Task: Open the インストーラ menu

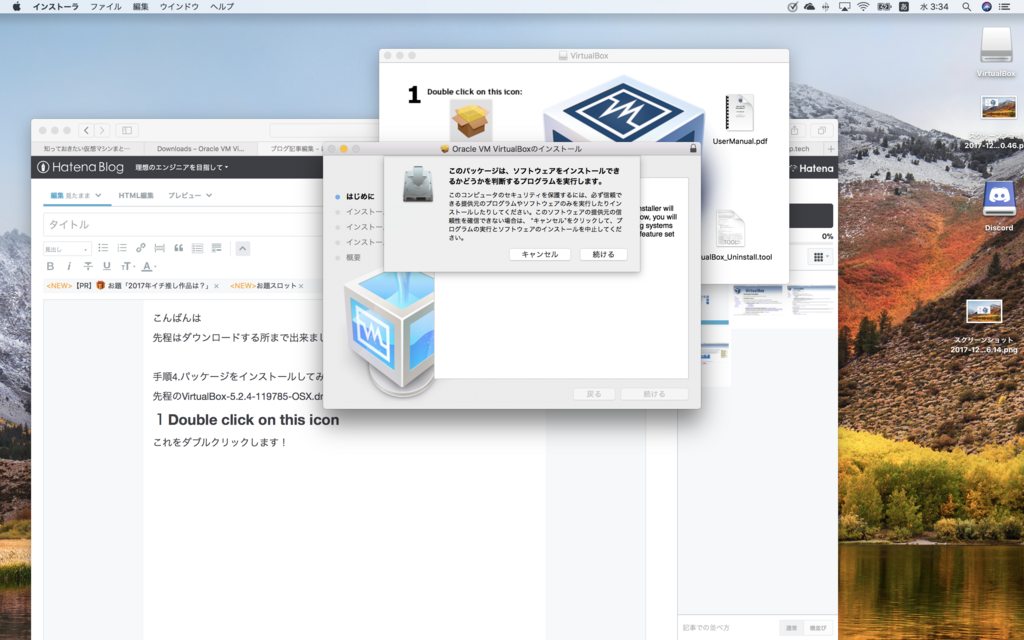Action: tap(56, 7)
